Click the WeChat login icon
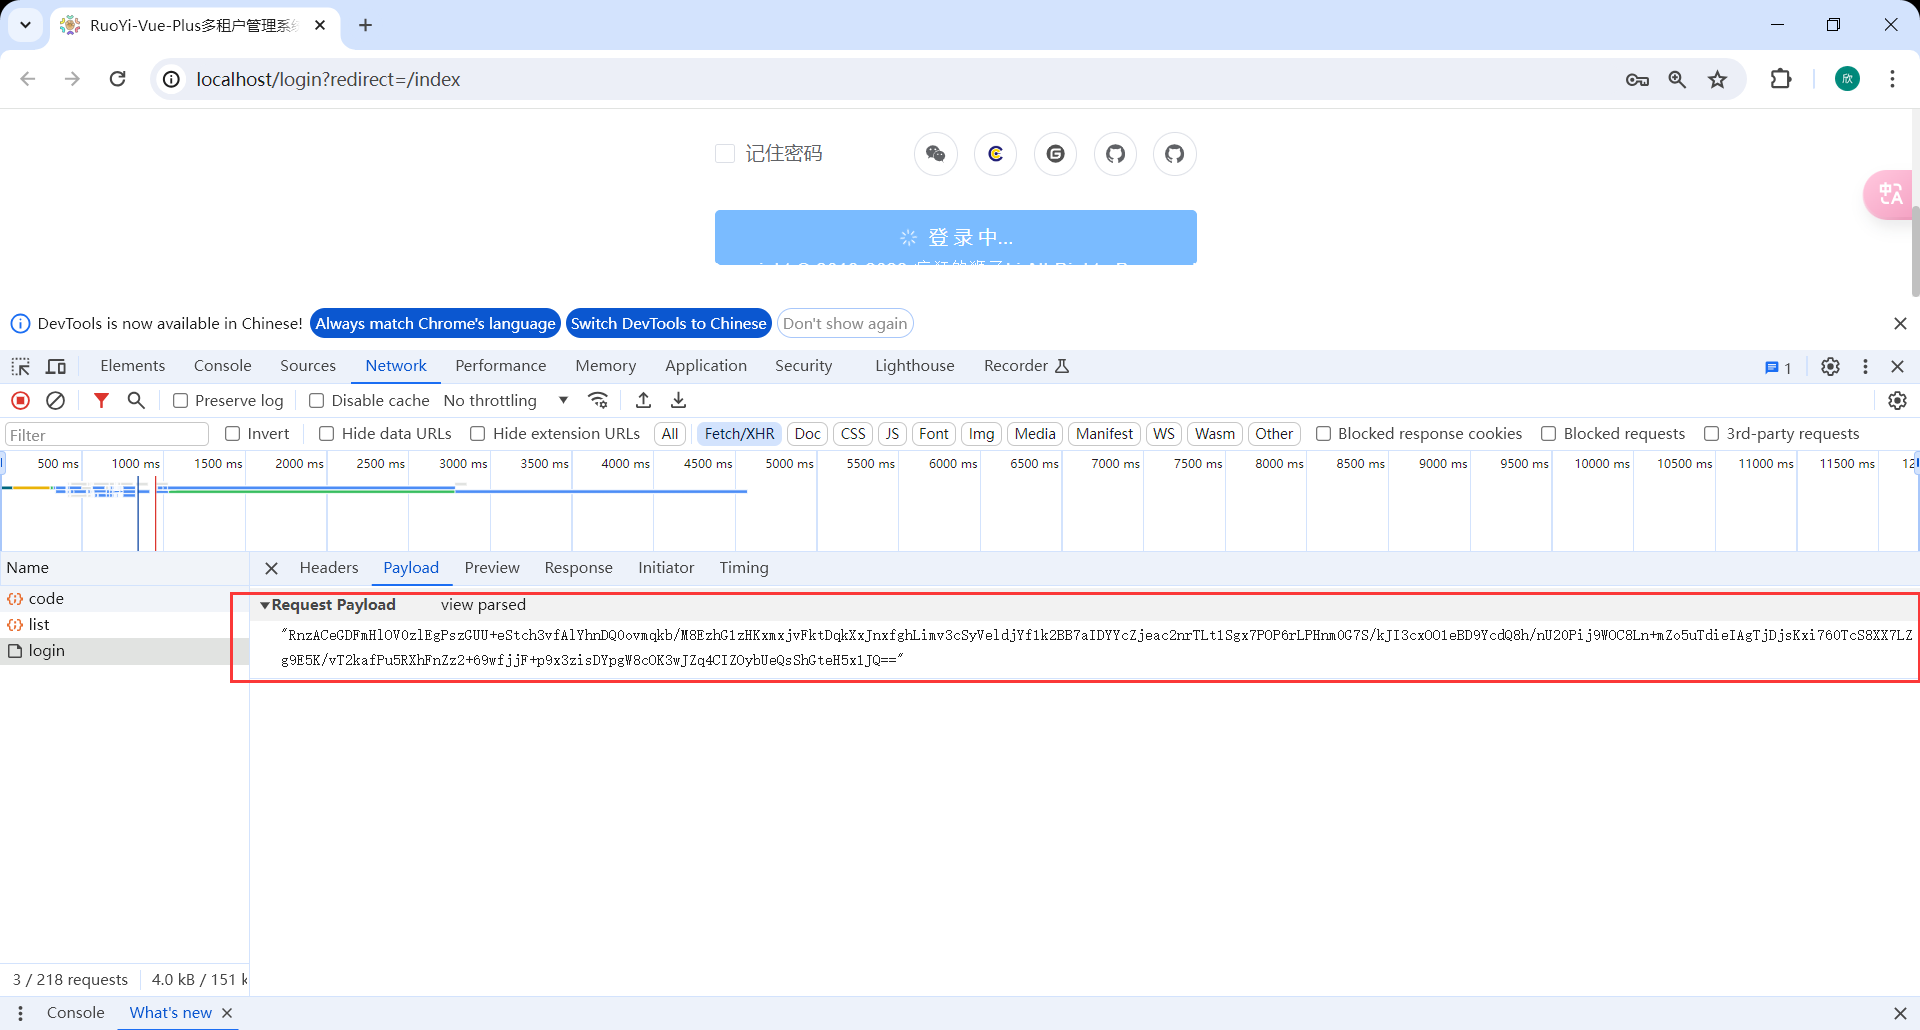 935,154
